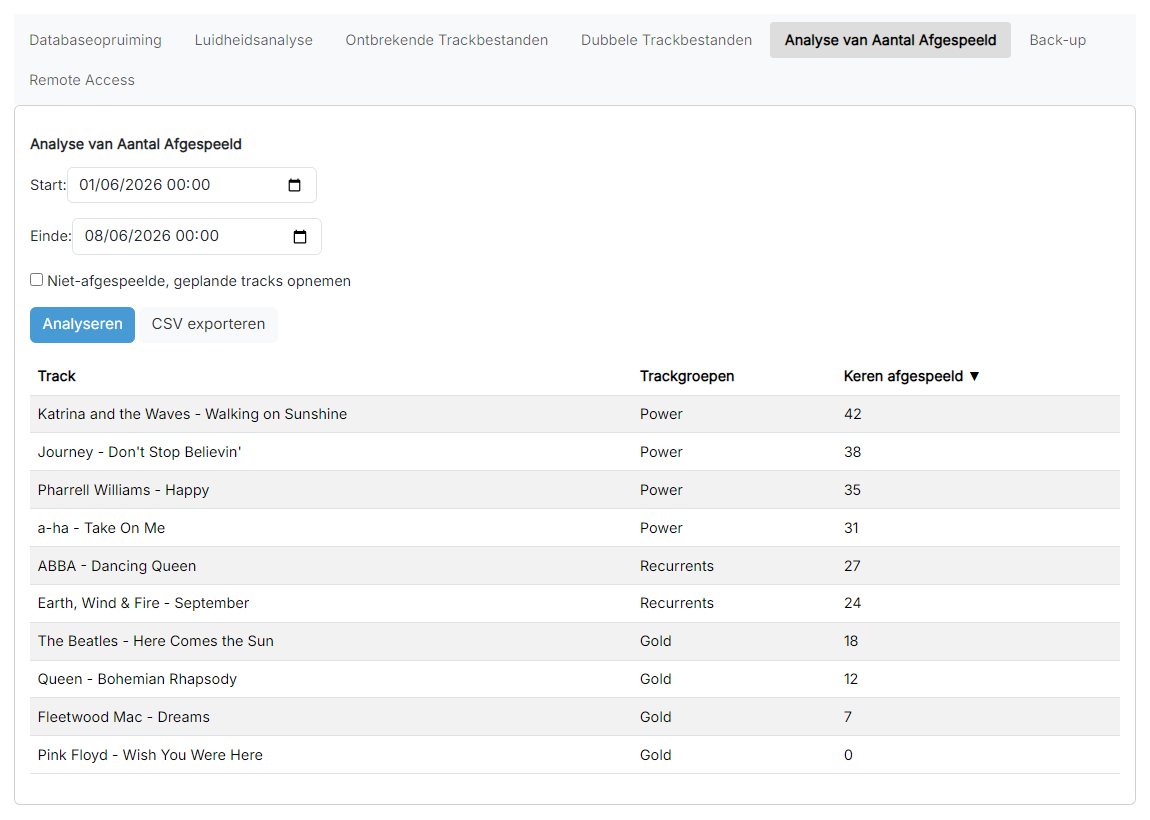Open the Back-up tab
1150x820 pixels.
[1058, 40]
